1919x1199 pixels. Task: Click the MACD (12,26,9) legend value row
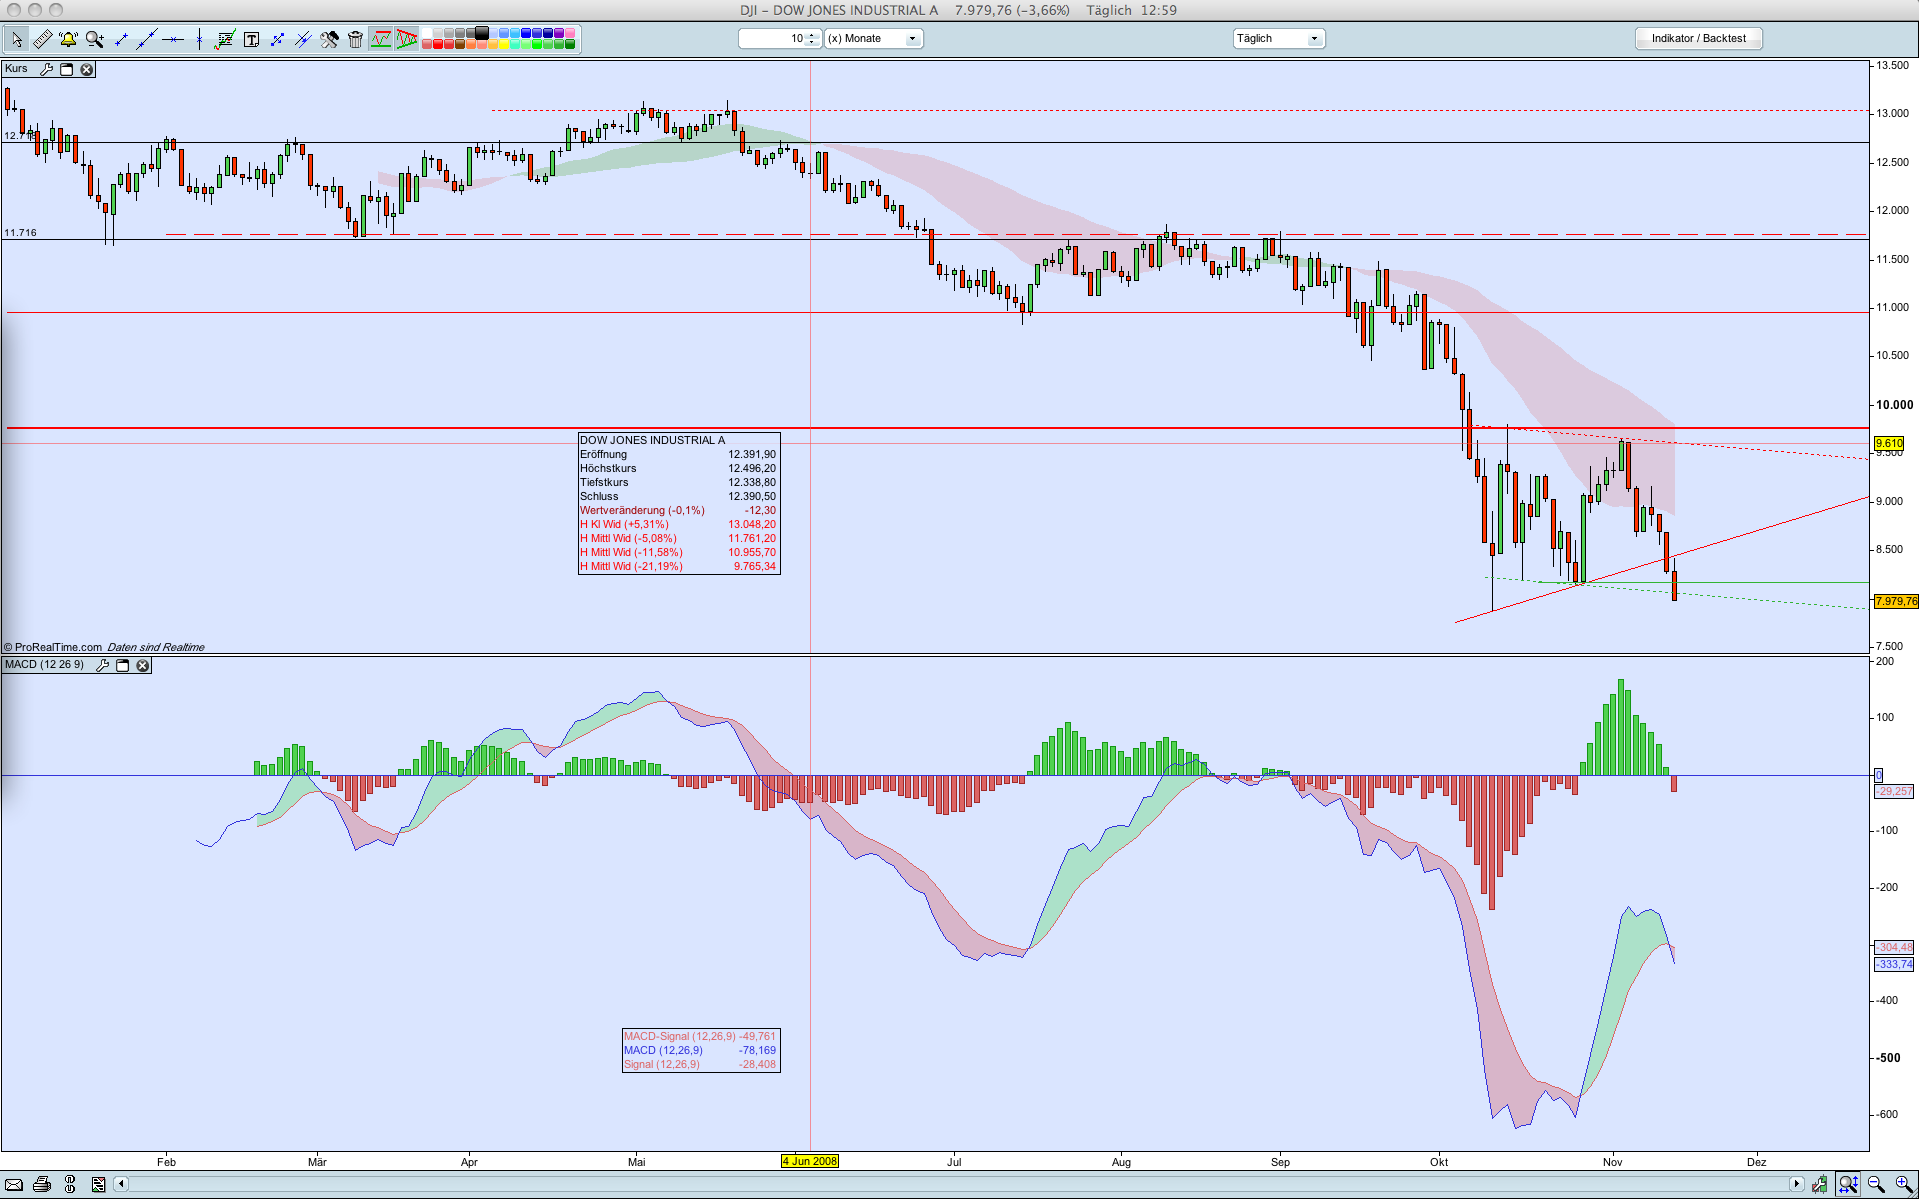tap(700, 1050)
